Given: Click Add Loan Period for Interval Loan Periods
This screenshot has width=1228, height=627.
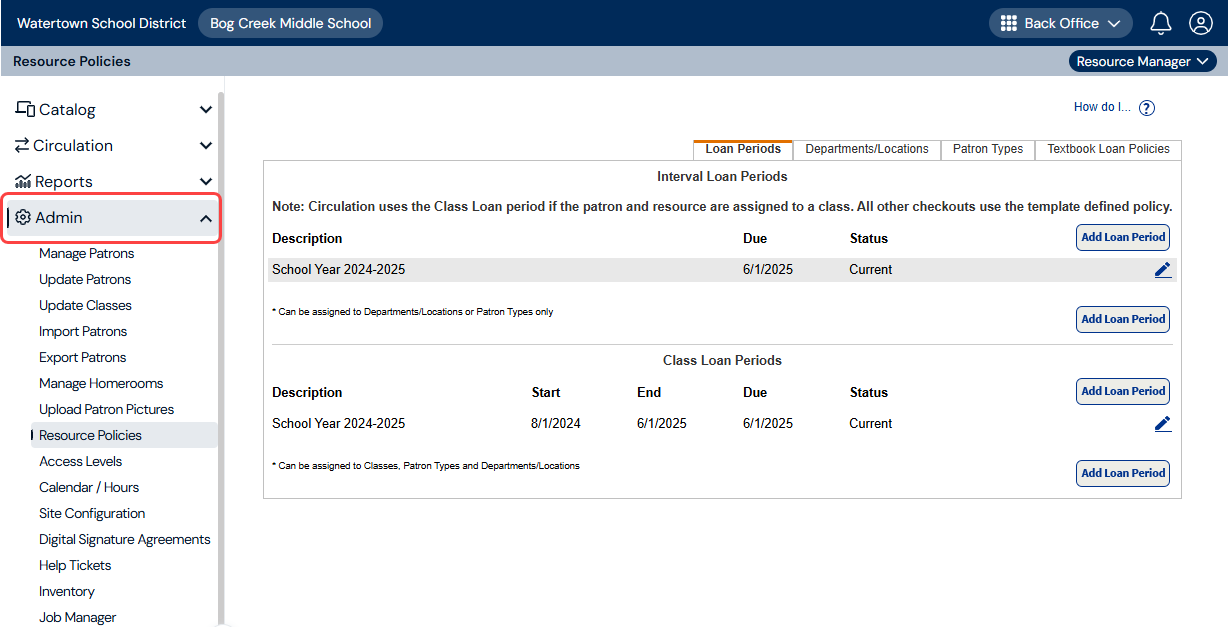Looking at the screenshot, I should pos(1122,237).
